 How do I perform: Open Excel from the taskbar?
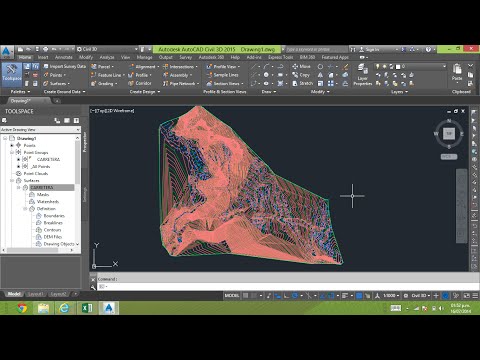tap(87, 308)
